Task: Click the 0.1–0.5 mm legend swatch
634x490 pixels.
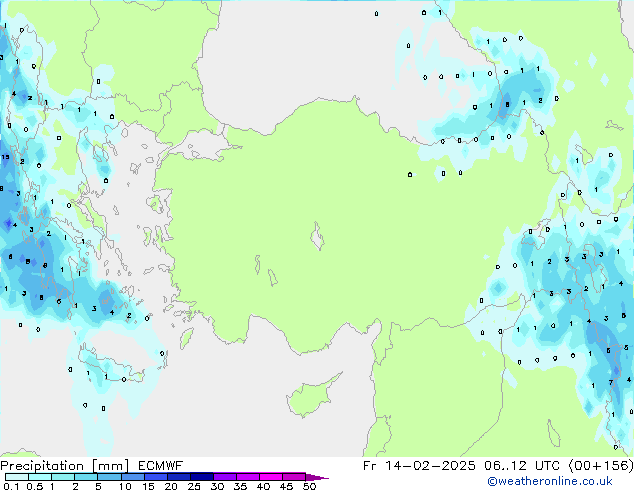Action: 17,477
